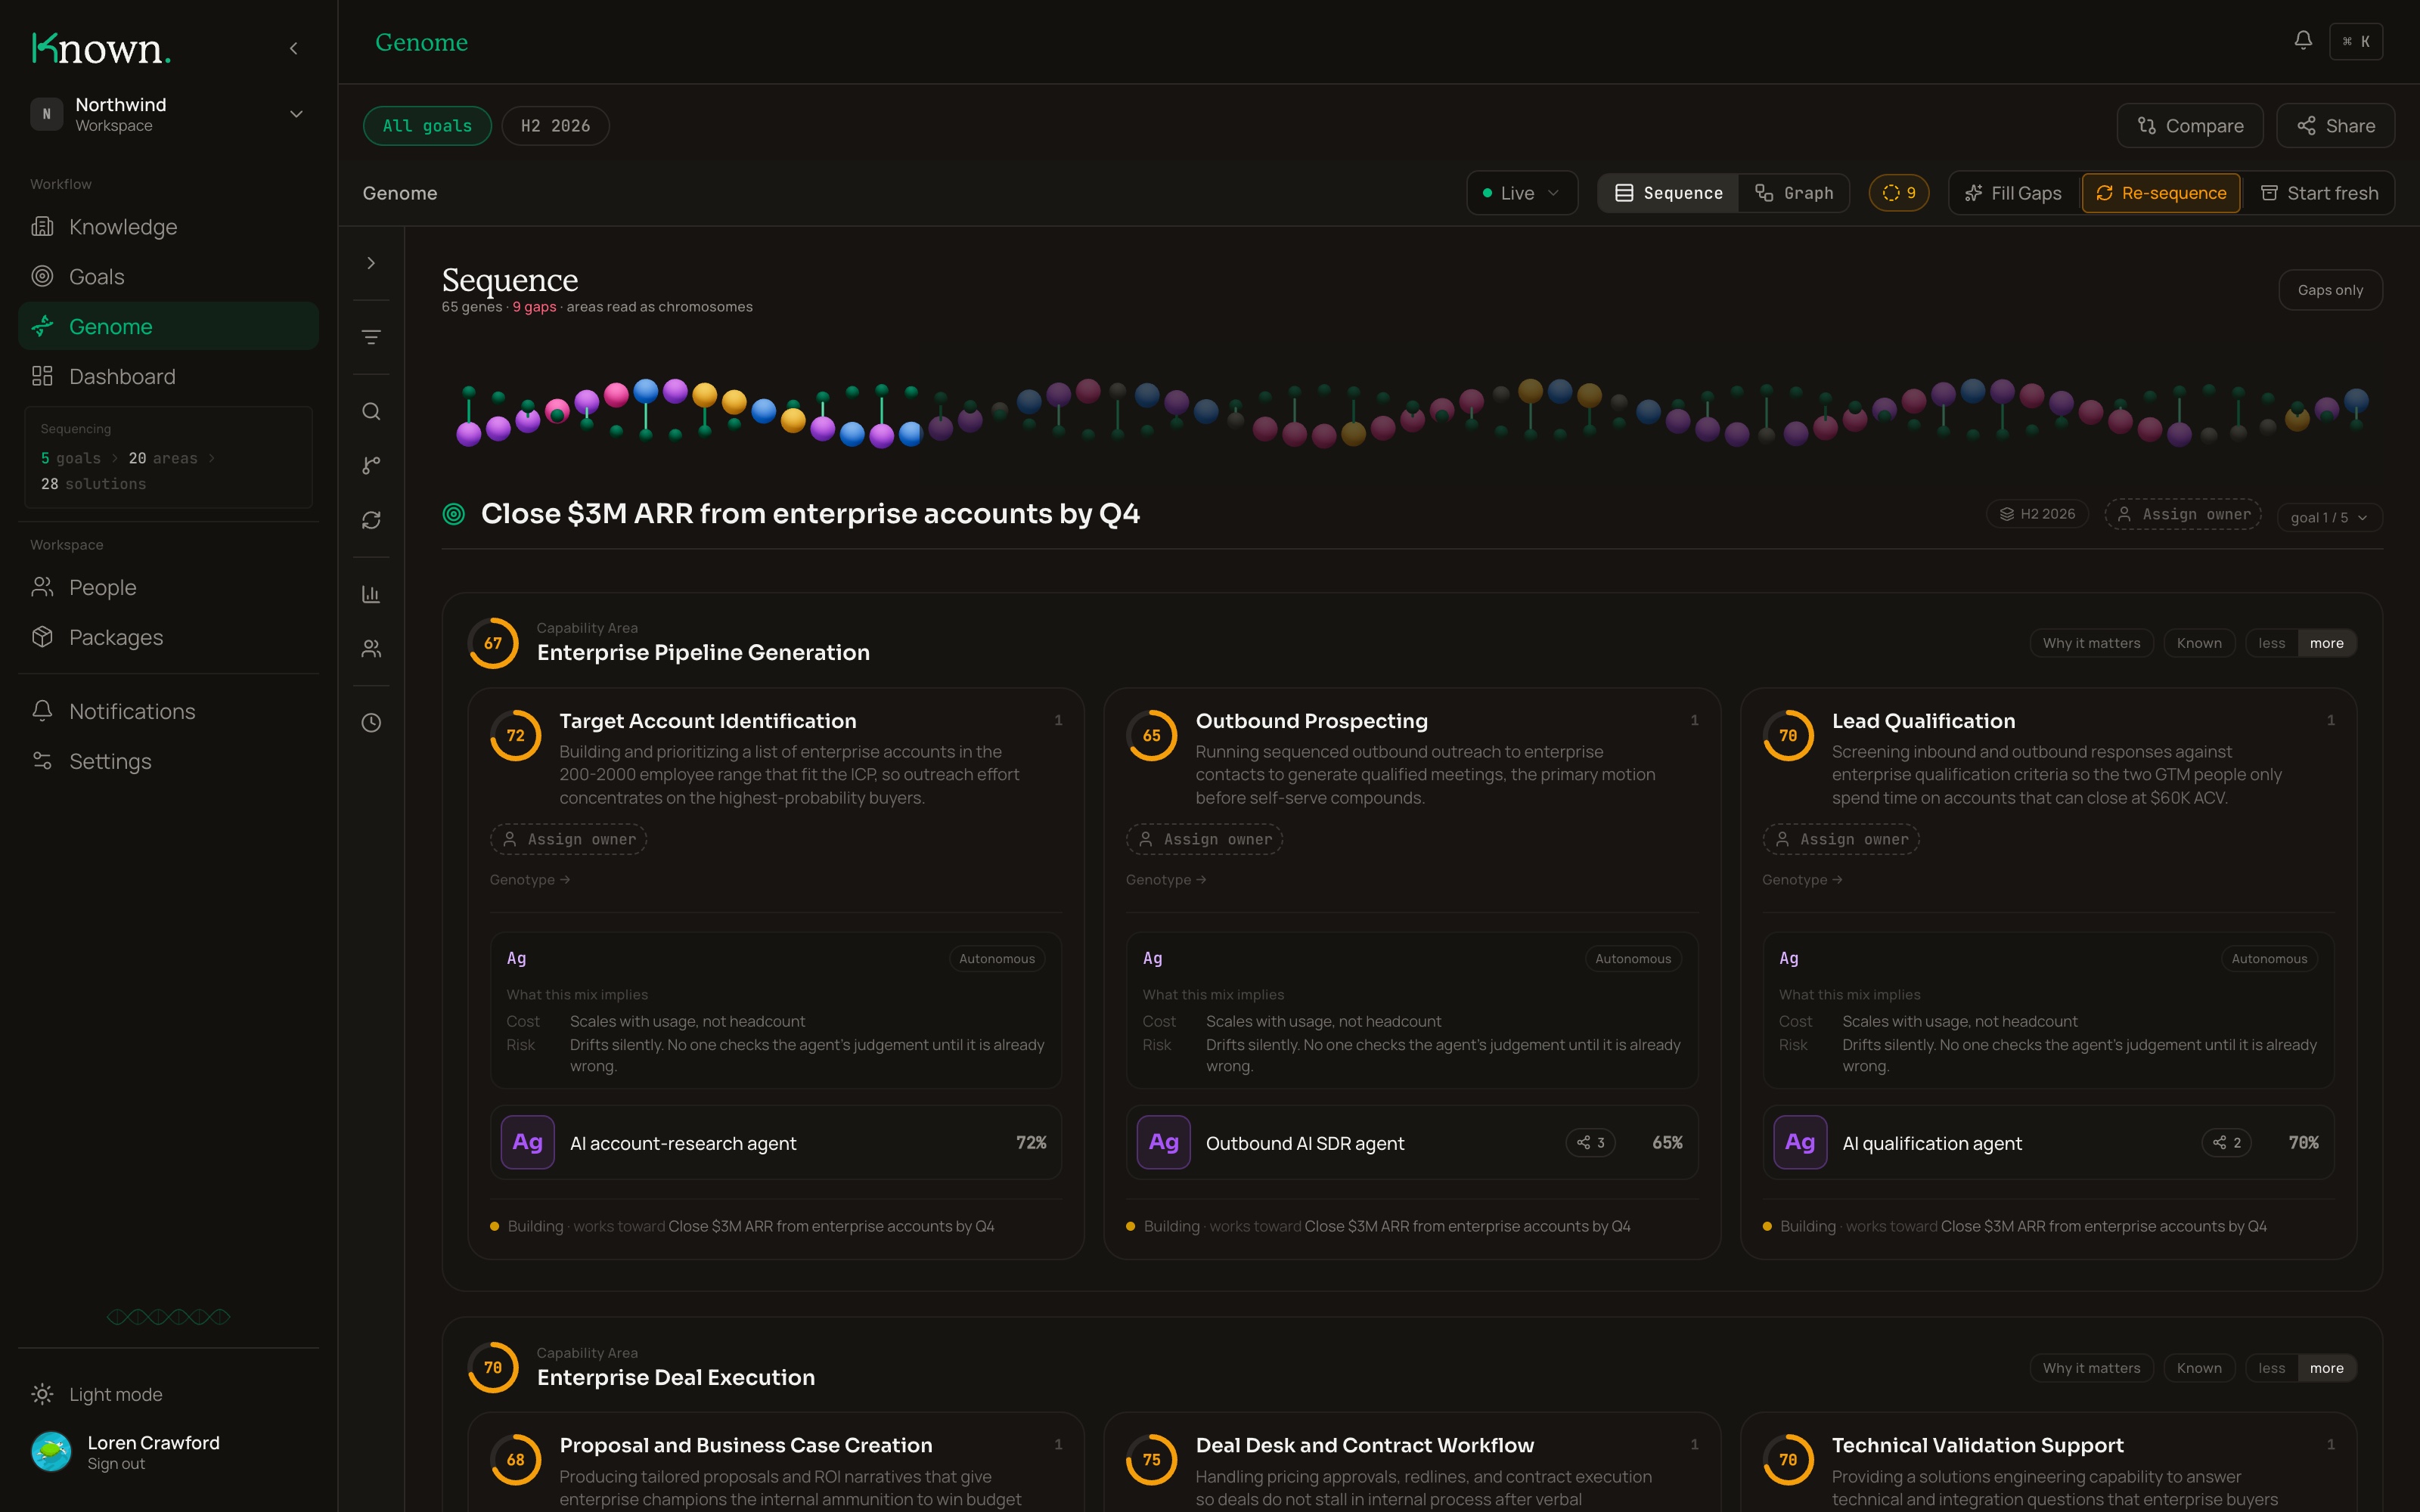Select more detail for Enterprise Pipeline Generation

pos(2327,643)
